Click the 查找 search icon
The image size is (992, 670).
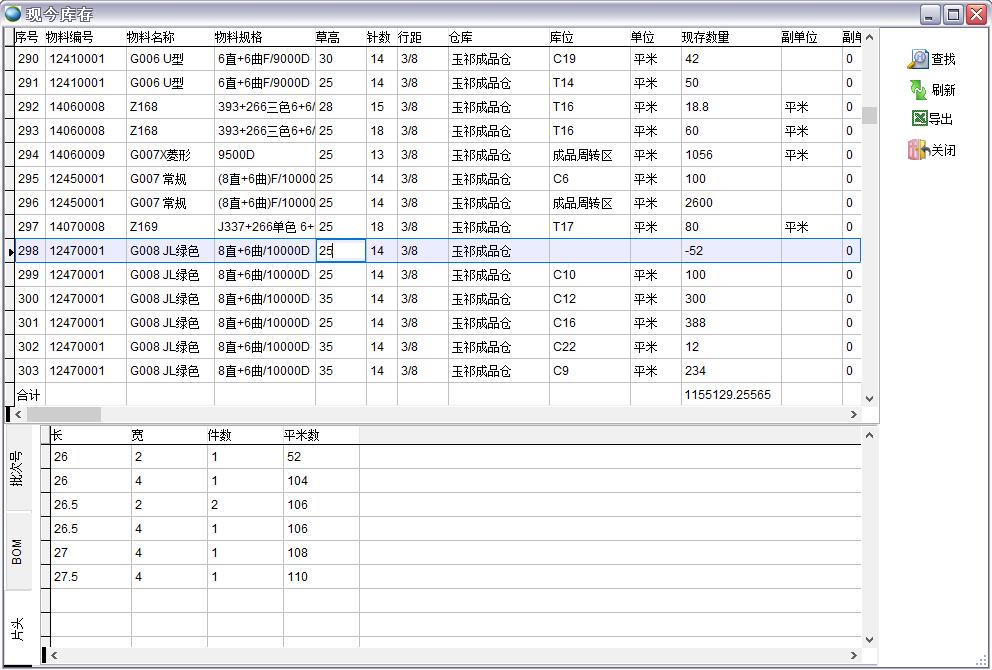[x=918, y=60]
